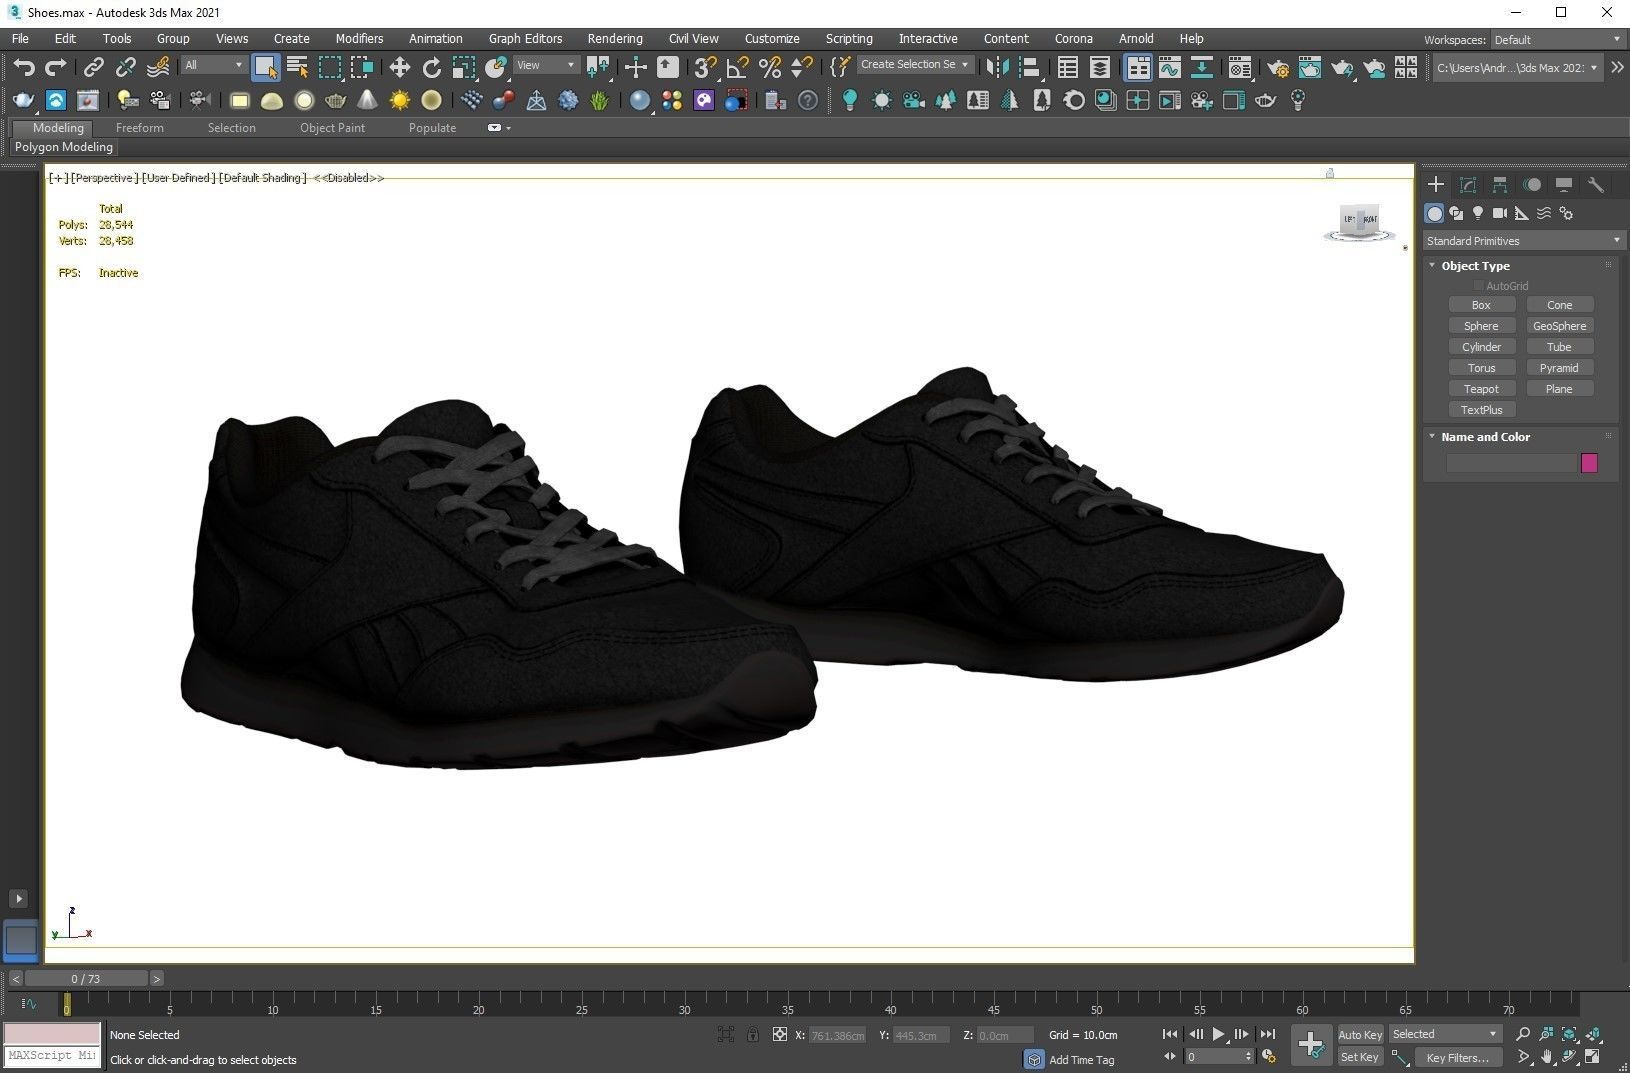Activate the Select and Rotate tool
Viewport: 1630px width, 1073px height.
[431, 67]
